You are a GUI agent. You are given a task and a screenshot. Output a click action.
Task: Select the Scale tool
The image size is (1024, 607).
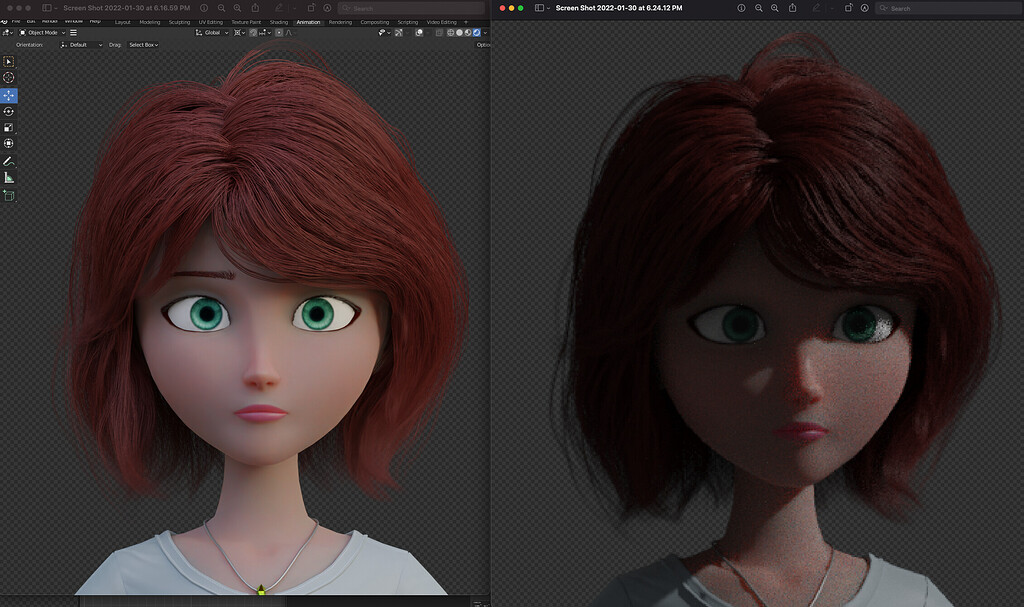tap(9, 128)
